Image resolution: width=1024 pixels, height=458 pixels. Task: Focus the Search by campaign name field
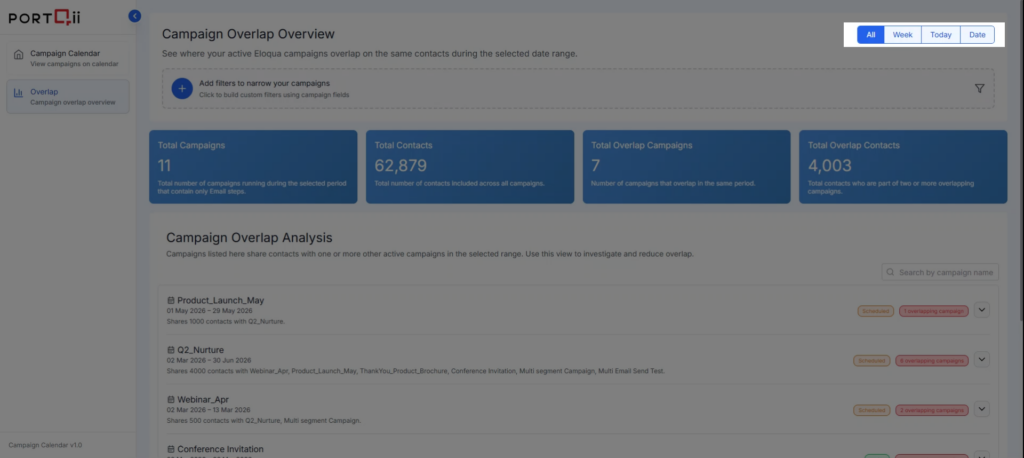945,272
